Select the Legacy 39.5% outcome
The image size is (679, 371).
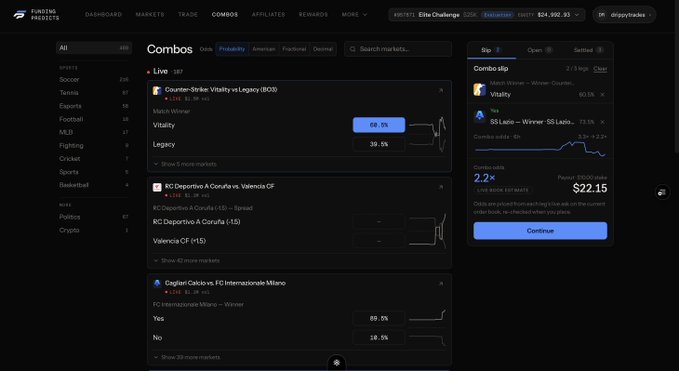379,145
